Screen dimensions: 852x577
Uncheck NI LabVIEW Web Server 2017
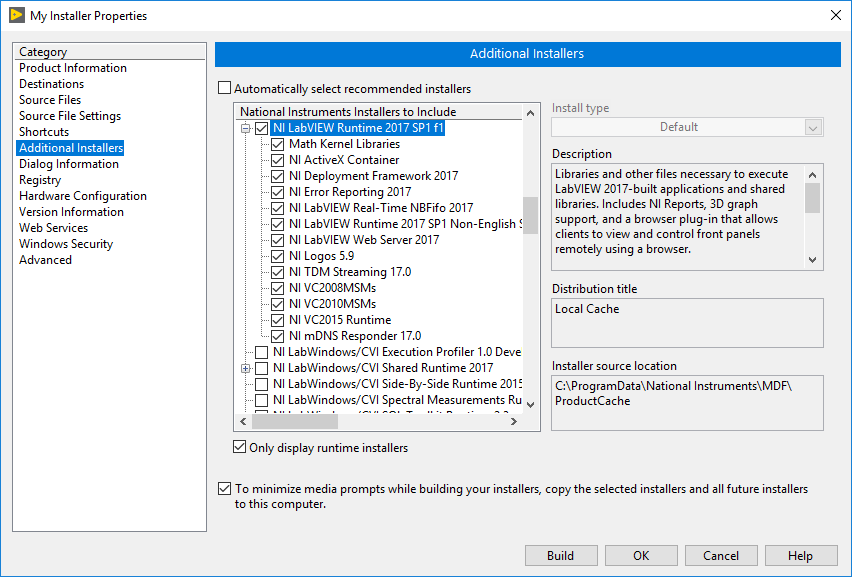278,240
